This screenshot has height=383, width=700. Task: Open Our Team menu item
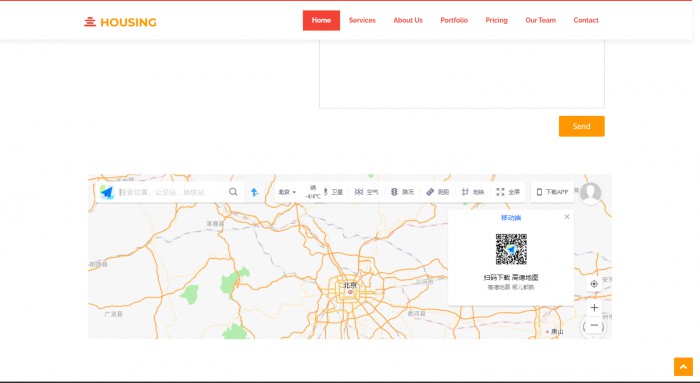[x=541, y=20]
